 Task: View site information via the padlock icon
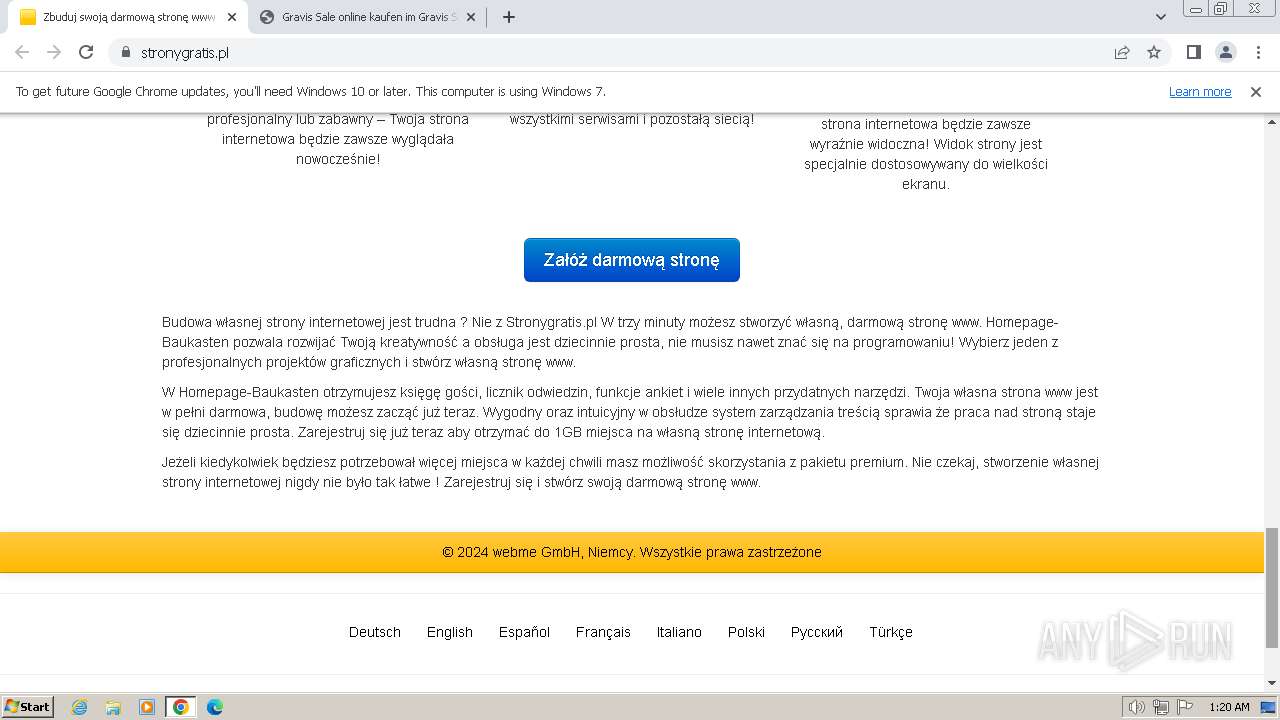[x=125, y=52]
